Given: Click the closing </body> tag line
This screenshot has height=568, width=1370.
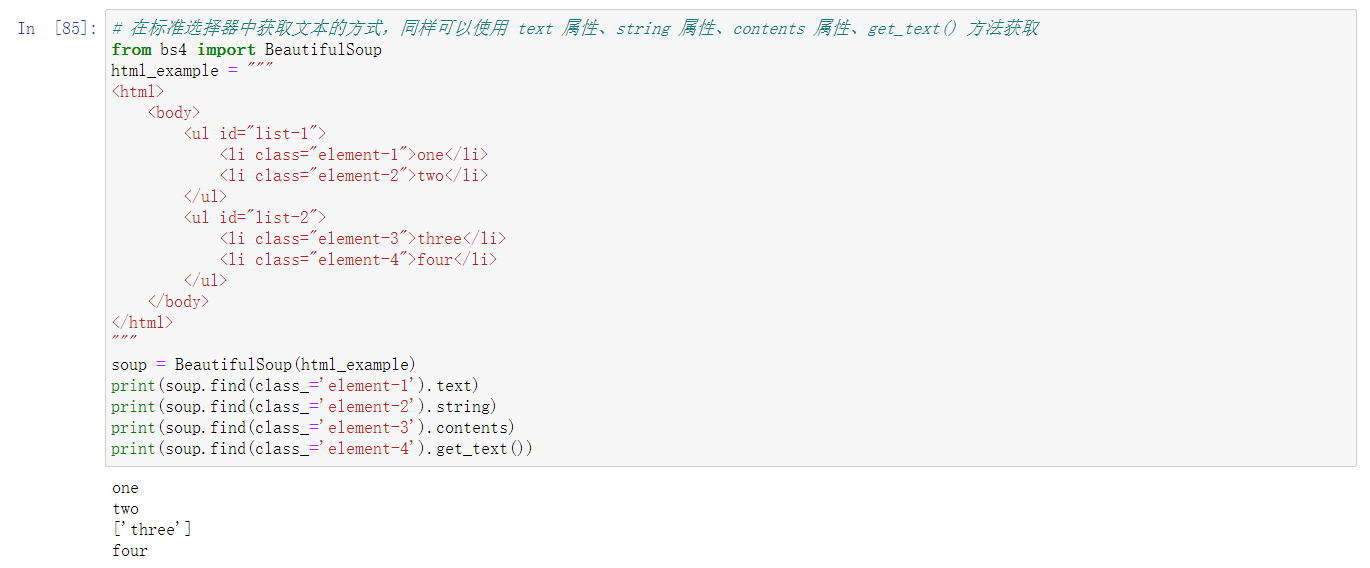Looking at the screenshot, I should tap(178, 301).
